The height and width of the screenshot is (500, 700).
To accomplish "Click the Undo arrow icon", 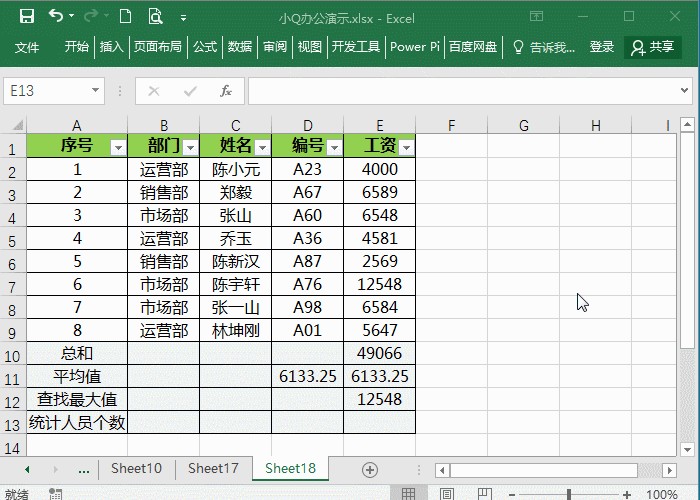I will click(56, 17).
